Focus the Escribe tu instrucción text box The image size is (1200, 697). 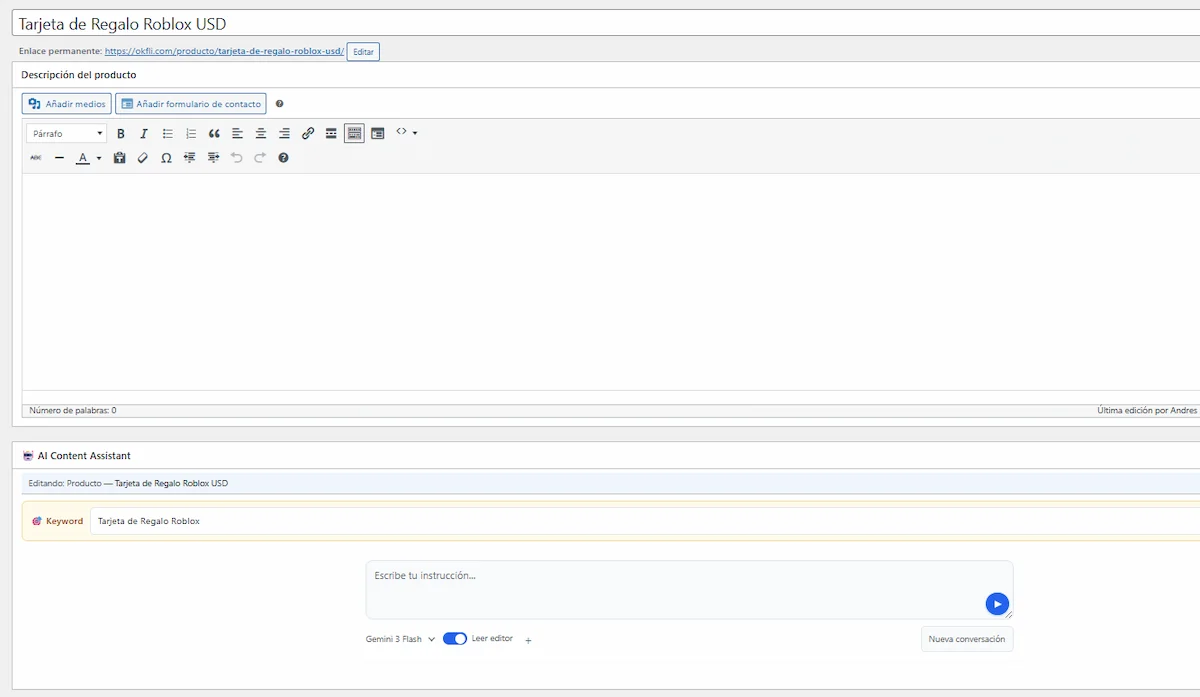click(689, 590)
